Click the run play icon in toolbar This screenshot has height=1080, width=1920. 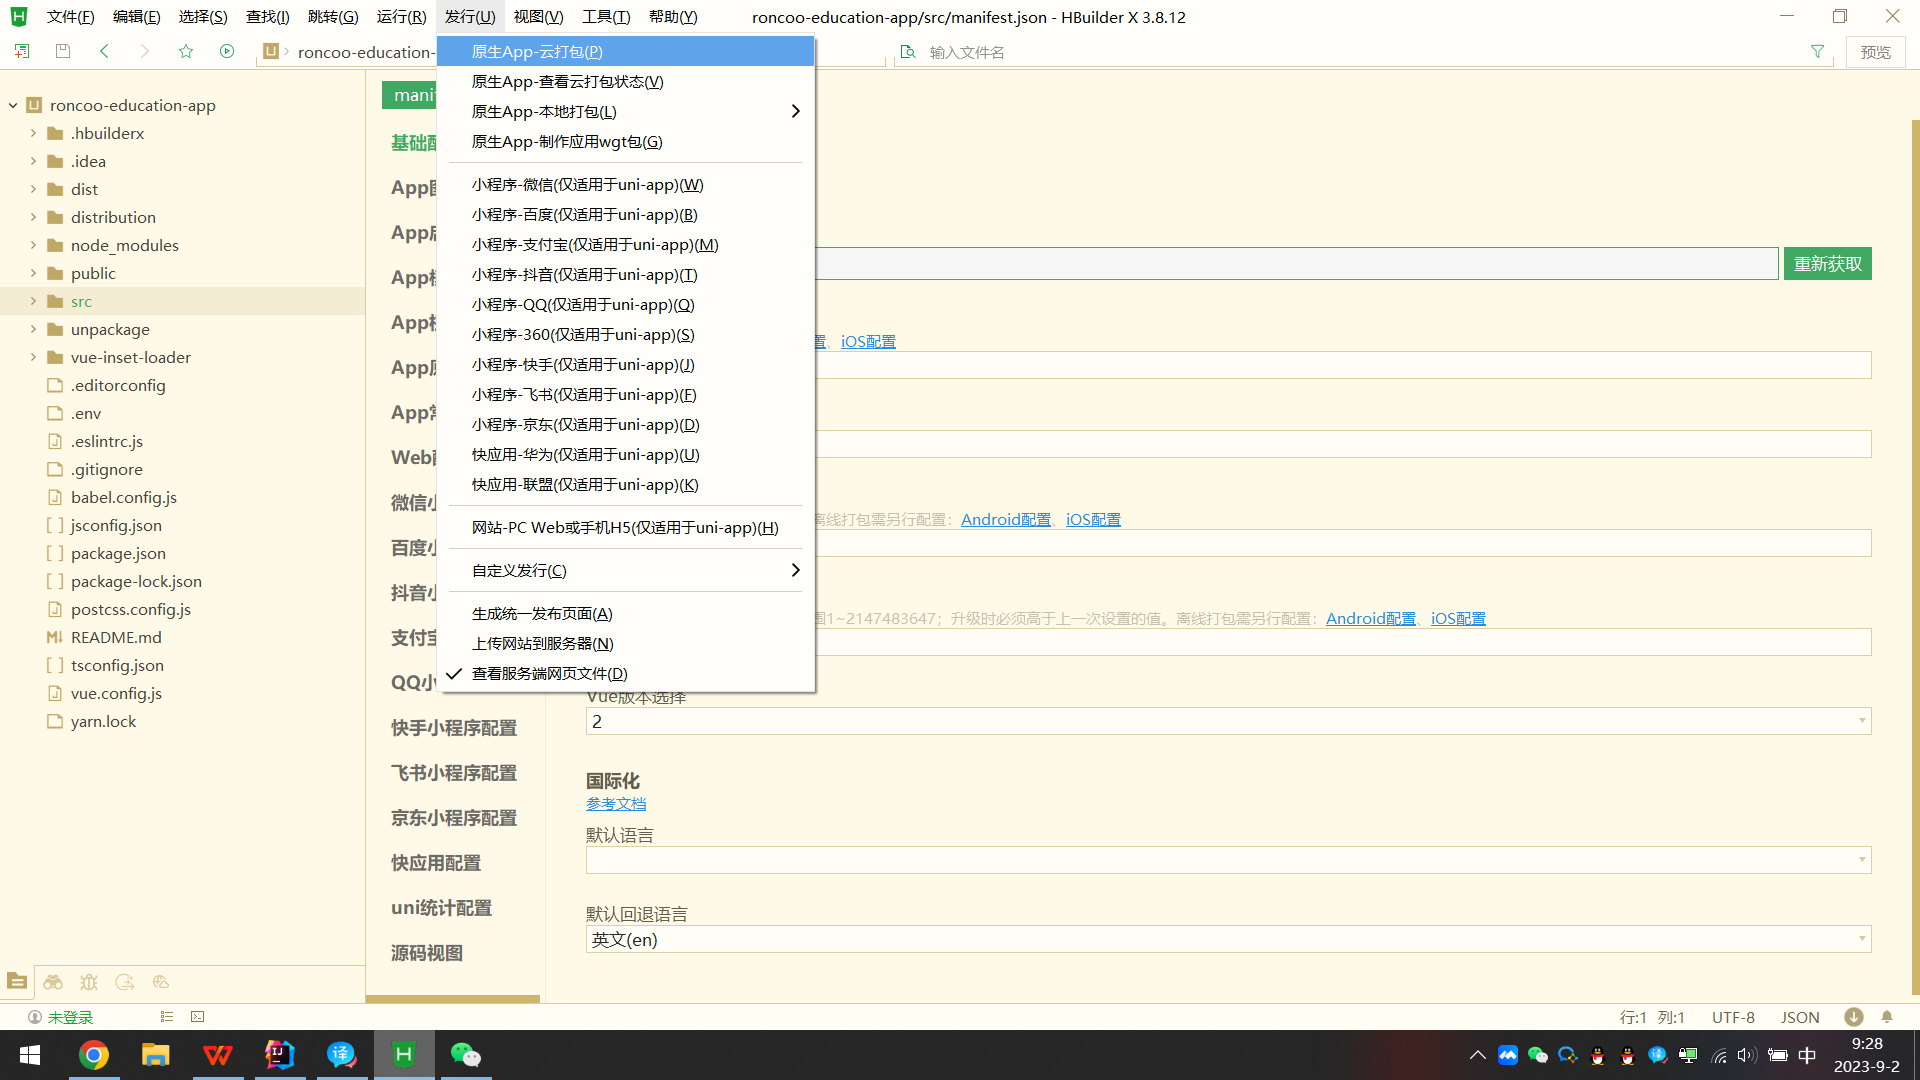[x=227, y=51]
